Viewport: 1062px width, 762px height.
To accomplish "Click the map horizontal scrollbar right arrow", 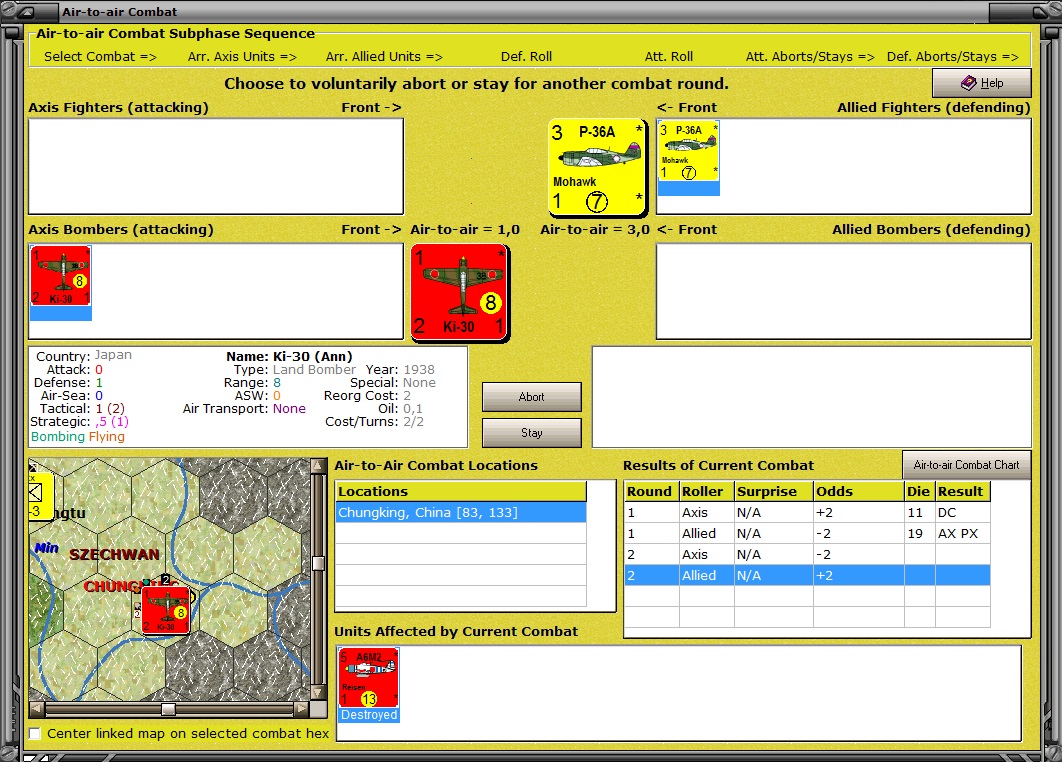I will pos(301,709).
